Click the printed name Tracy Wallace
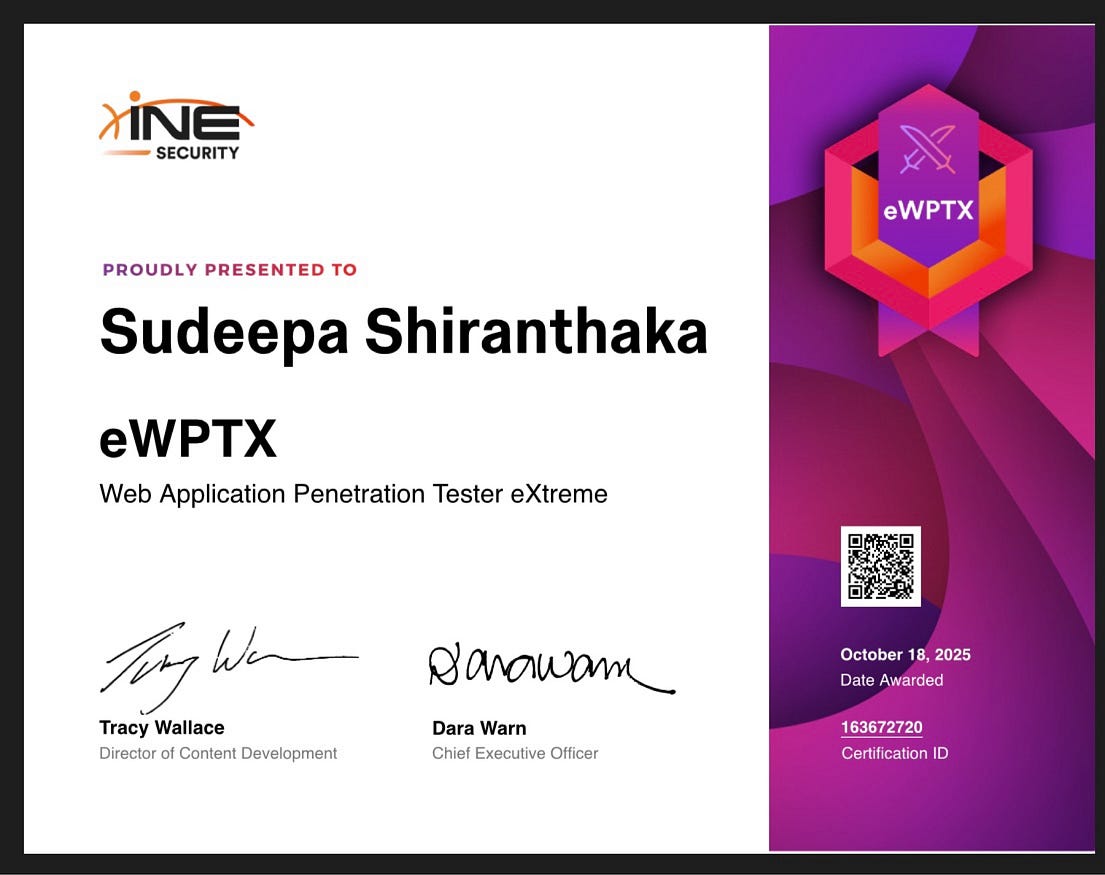 [x=162, y=728]
